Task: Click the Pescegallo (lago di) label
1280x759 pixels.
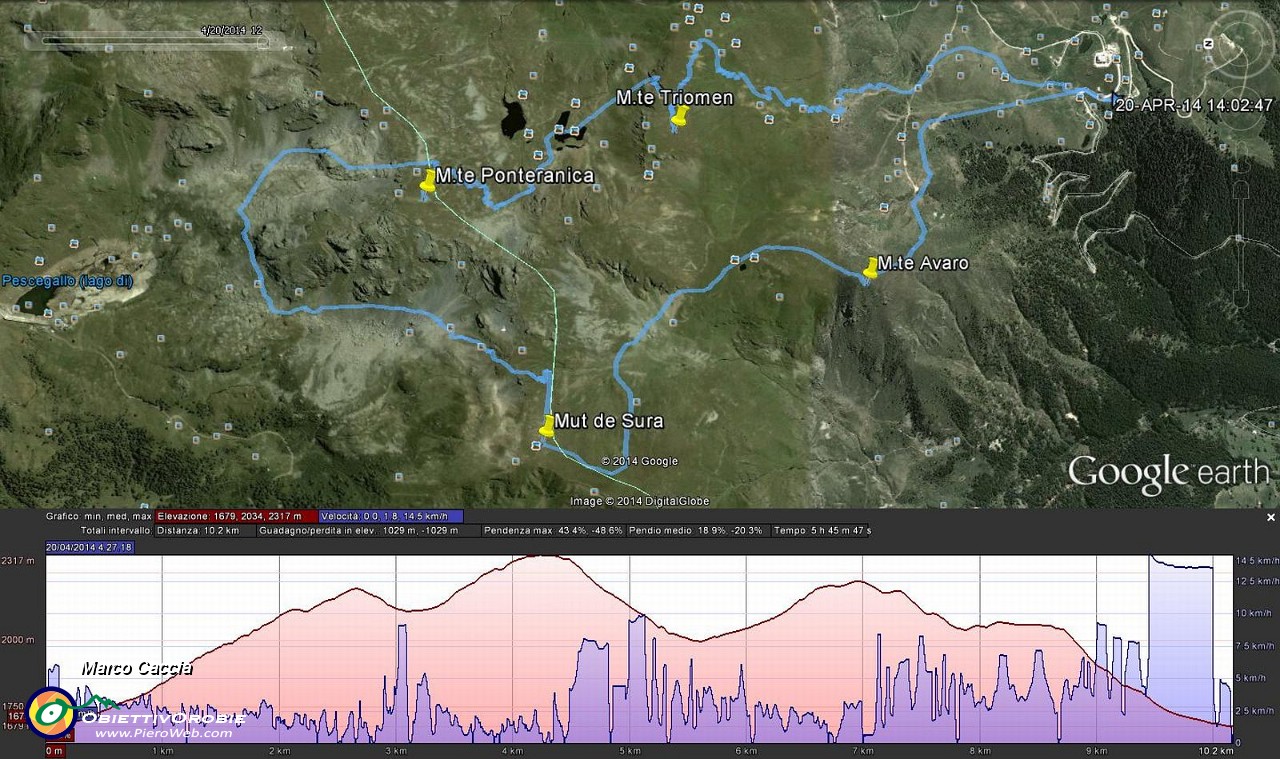Action: pyautogui.click(x=67, y=281)
